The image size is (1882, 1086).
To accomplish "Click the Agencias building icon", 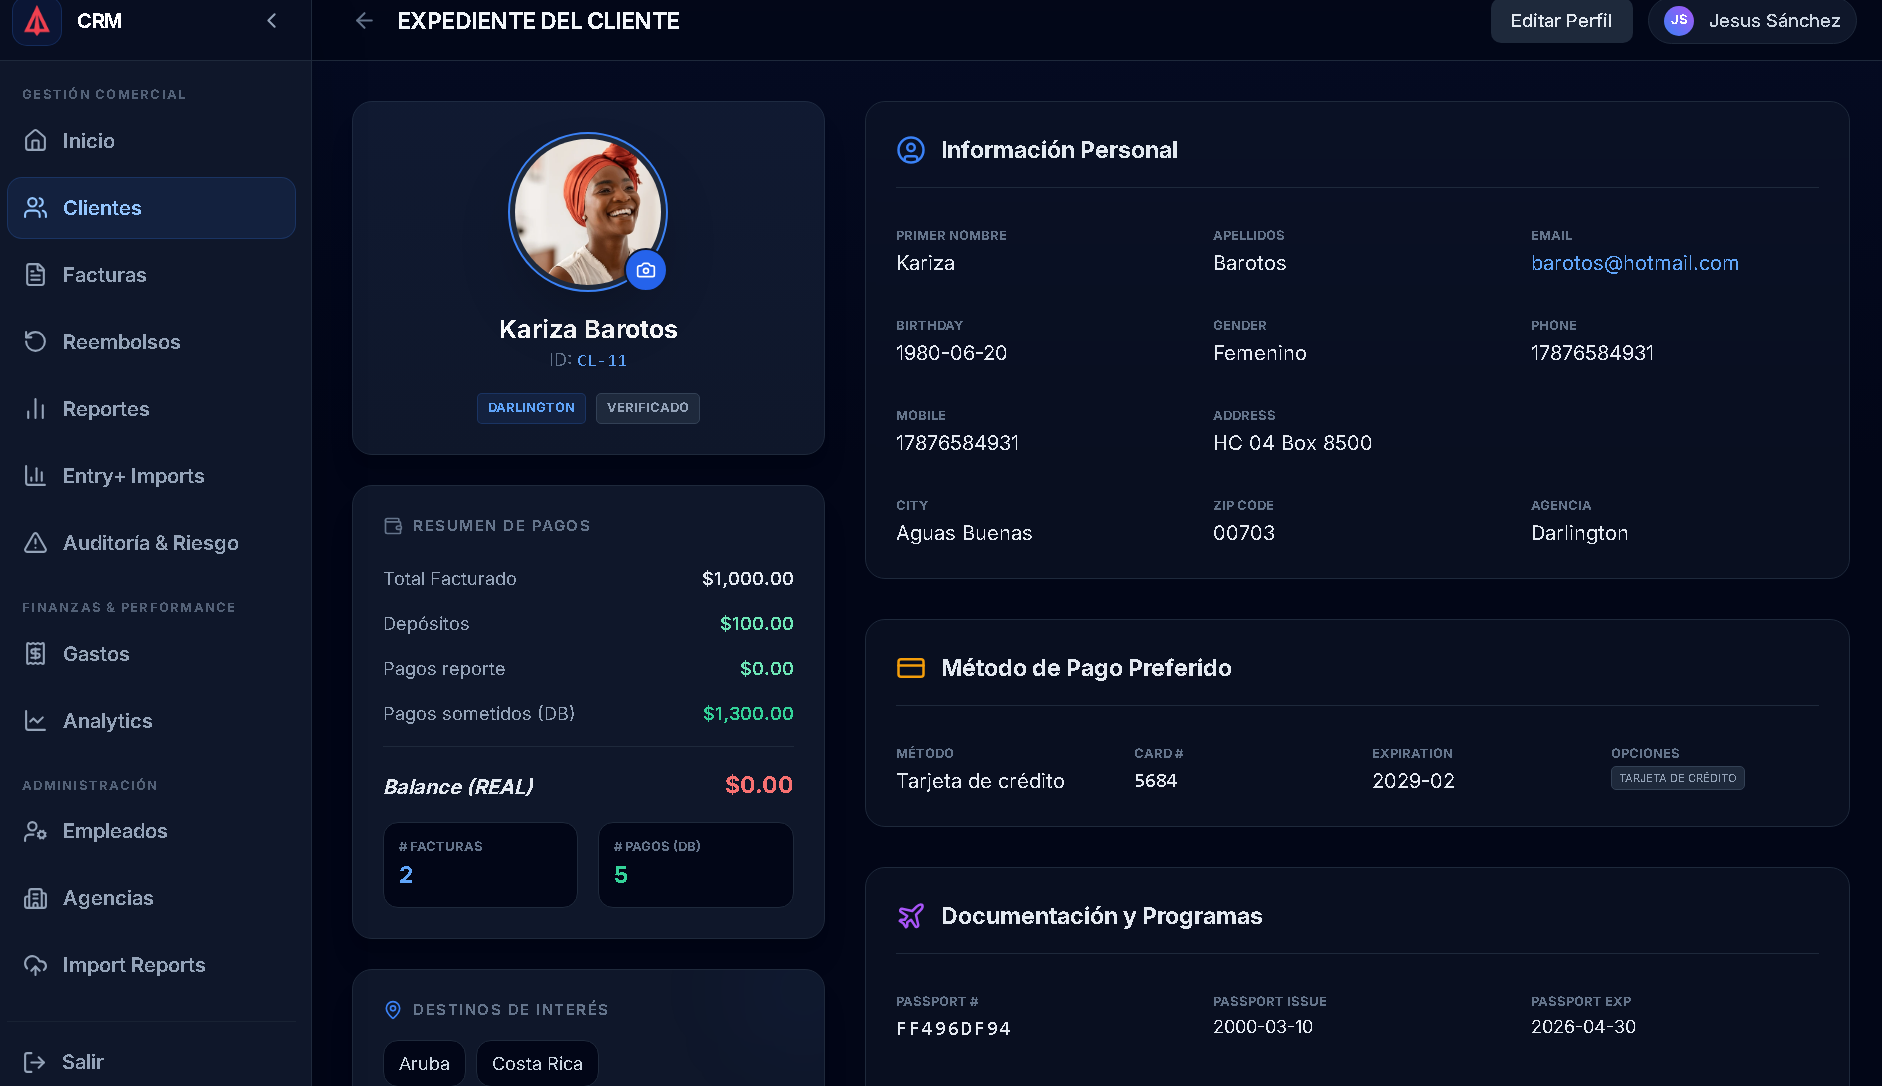I will tap(36, 897).
